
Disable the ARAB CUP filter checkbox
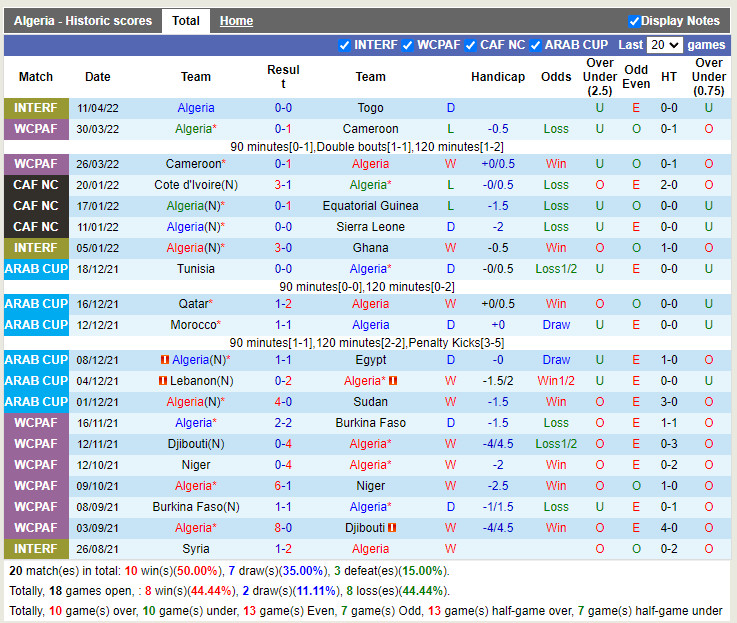coord(535,45)
